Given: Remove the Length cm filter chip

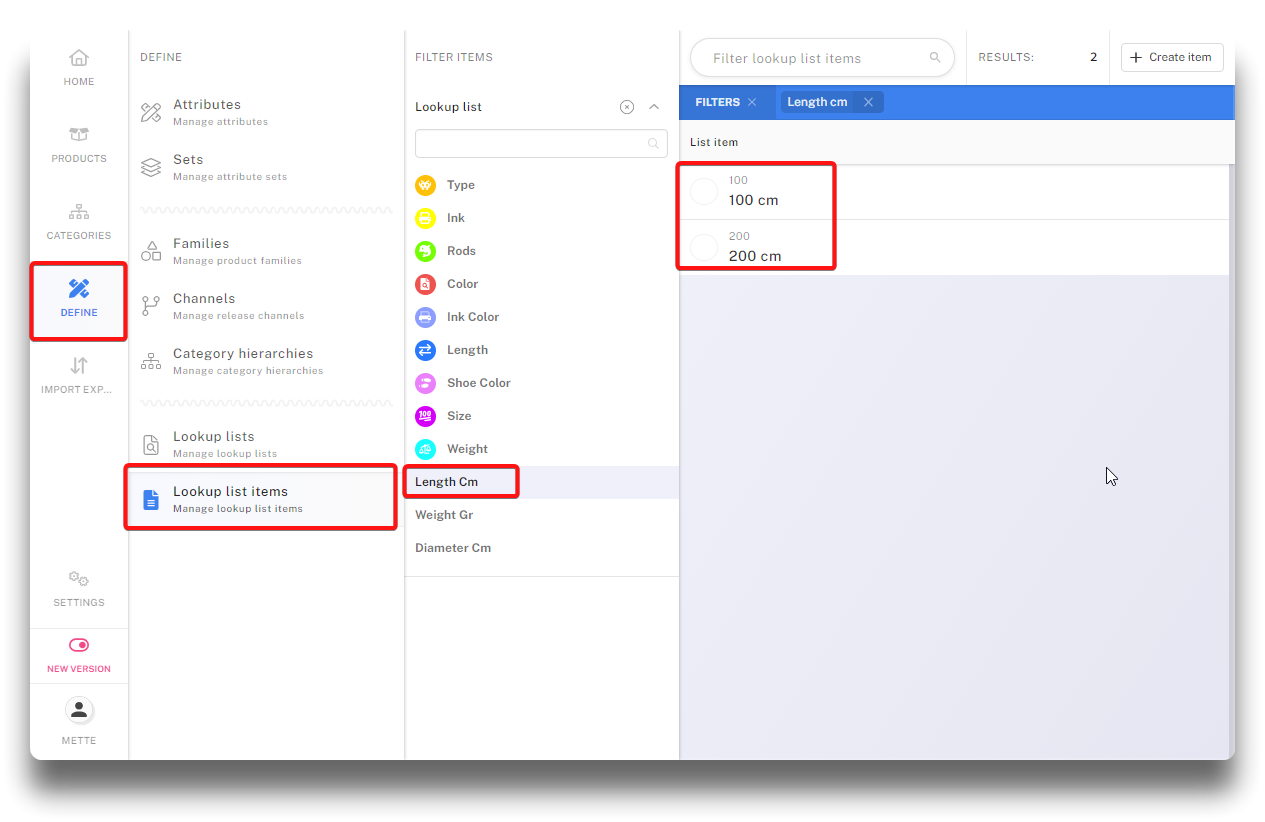Looking at the screenshot, I should (868, 102).
